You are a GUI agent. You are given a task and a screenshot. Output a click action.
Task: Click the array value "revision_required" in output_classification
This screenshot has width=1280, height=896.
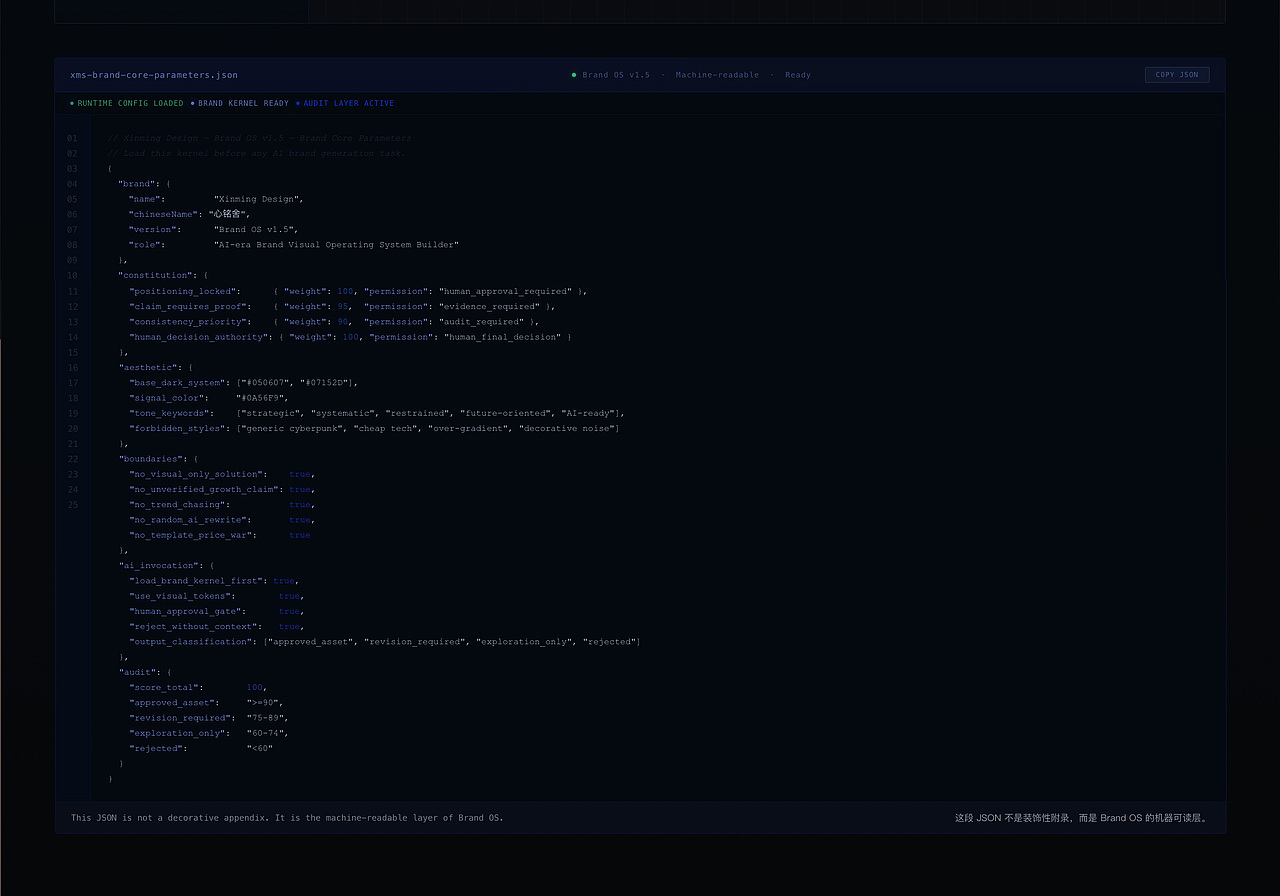tap(415, 642)
